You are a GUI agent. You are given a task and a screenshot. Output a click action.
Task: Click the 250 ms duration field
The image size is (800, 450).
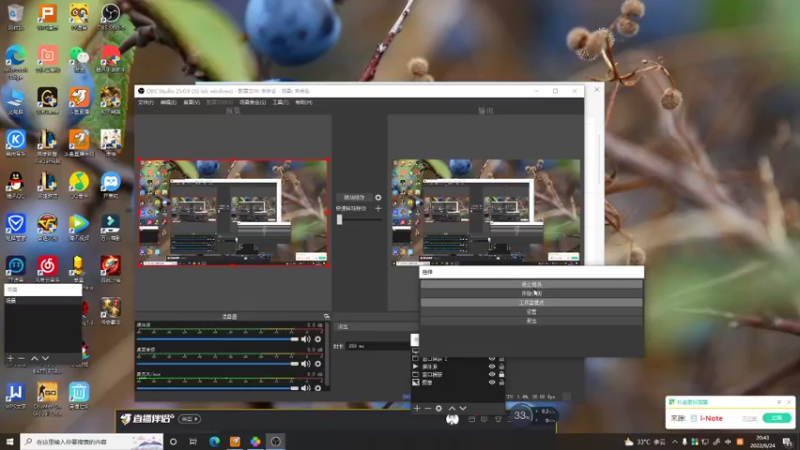tap(378, 346)
